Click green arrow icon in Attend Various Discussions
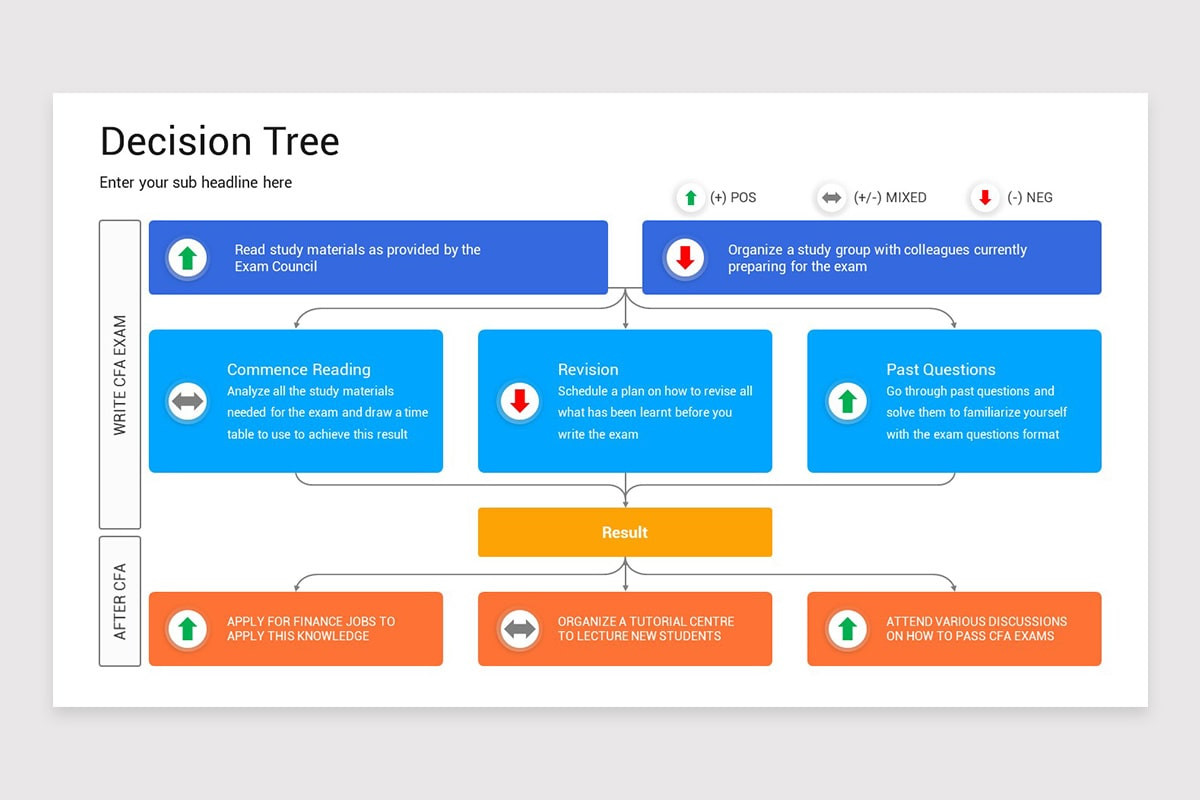1200x800 pixels. (x=847, y=629)
